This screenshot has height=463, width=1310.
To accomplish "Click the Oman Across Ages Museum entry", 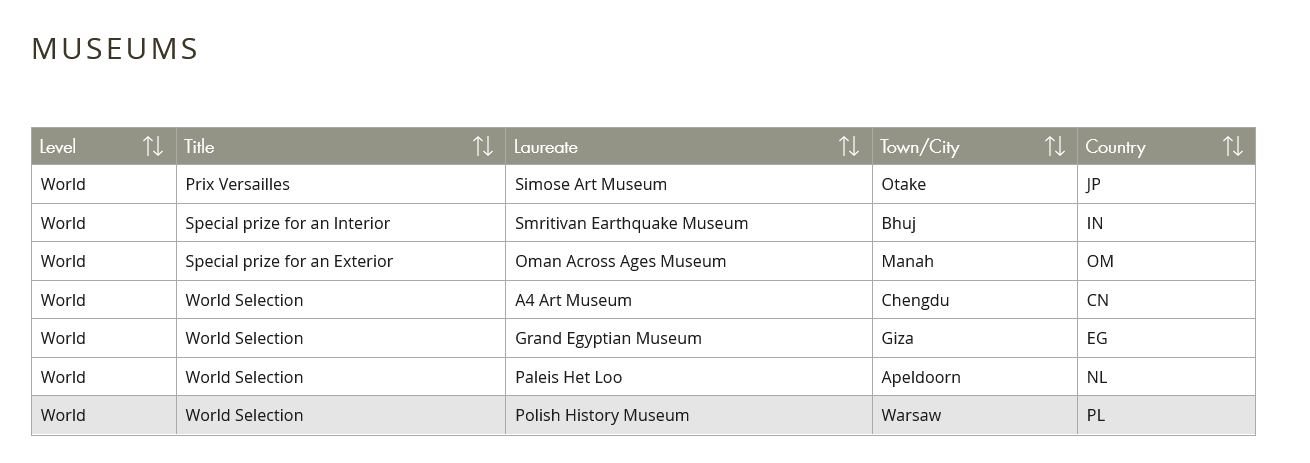I will [x=620, y=261].
